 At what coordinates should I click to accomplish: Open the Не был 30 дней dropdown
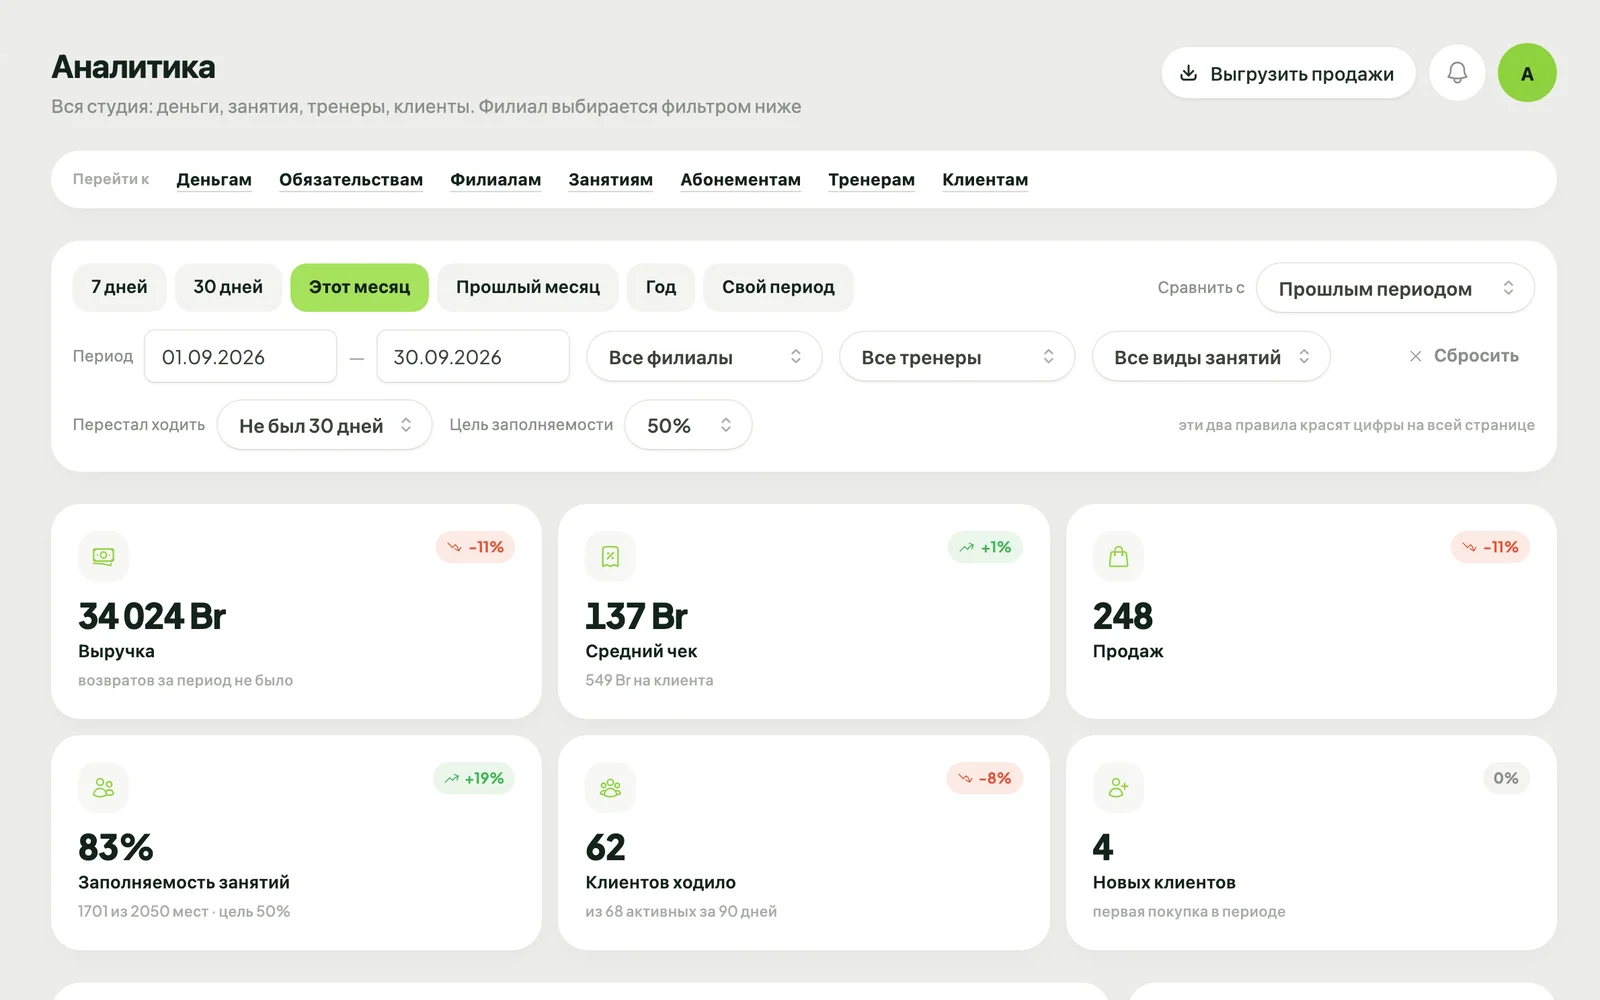click(324, 425)
